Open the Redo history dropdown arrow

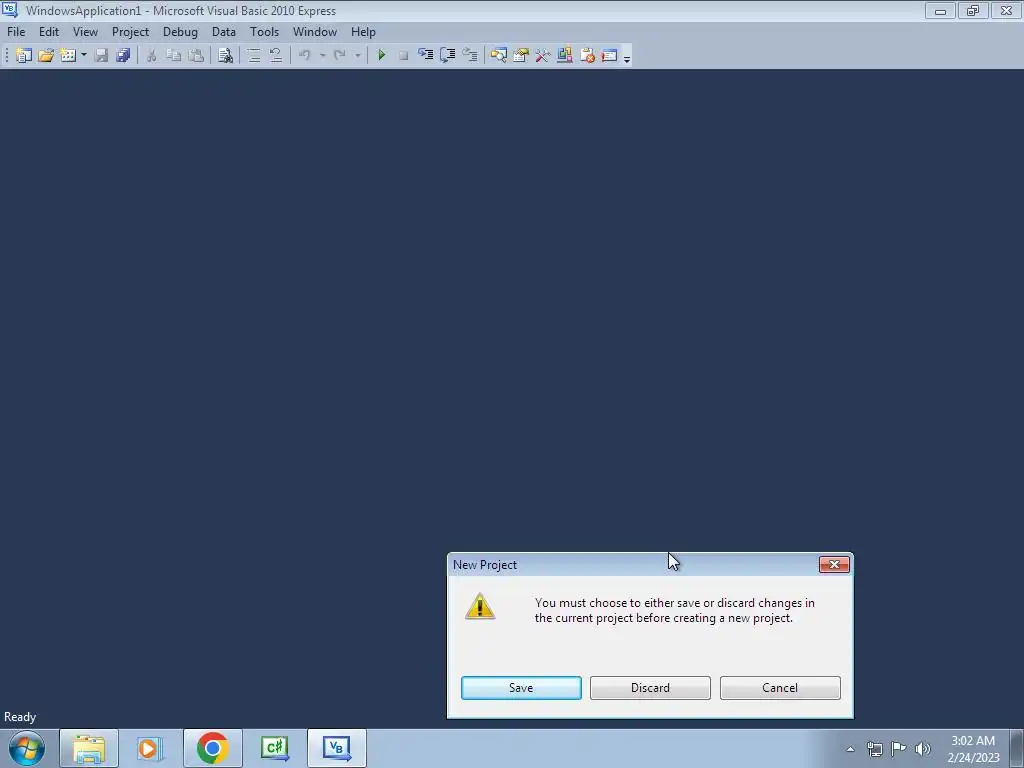tap(357, 56)
